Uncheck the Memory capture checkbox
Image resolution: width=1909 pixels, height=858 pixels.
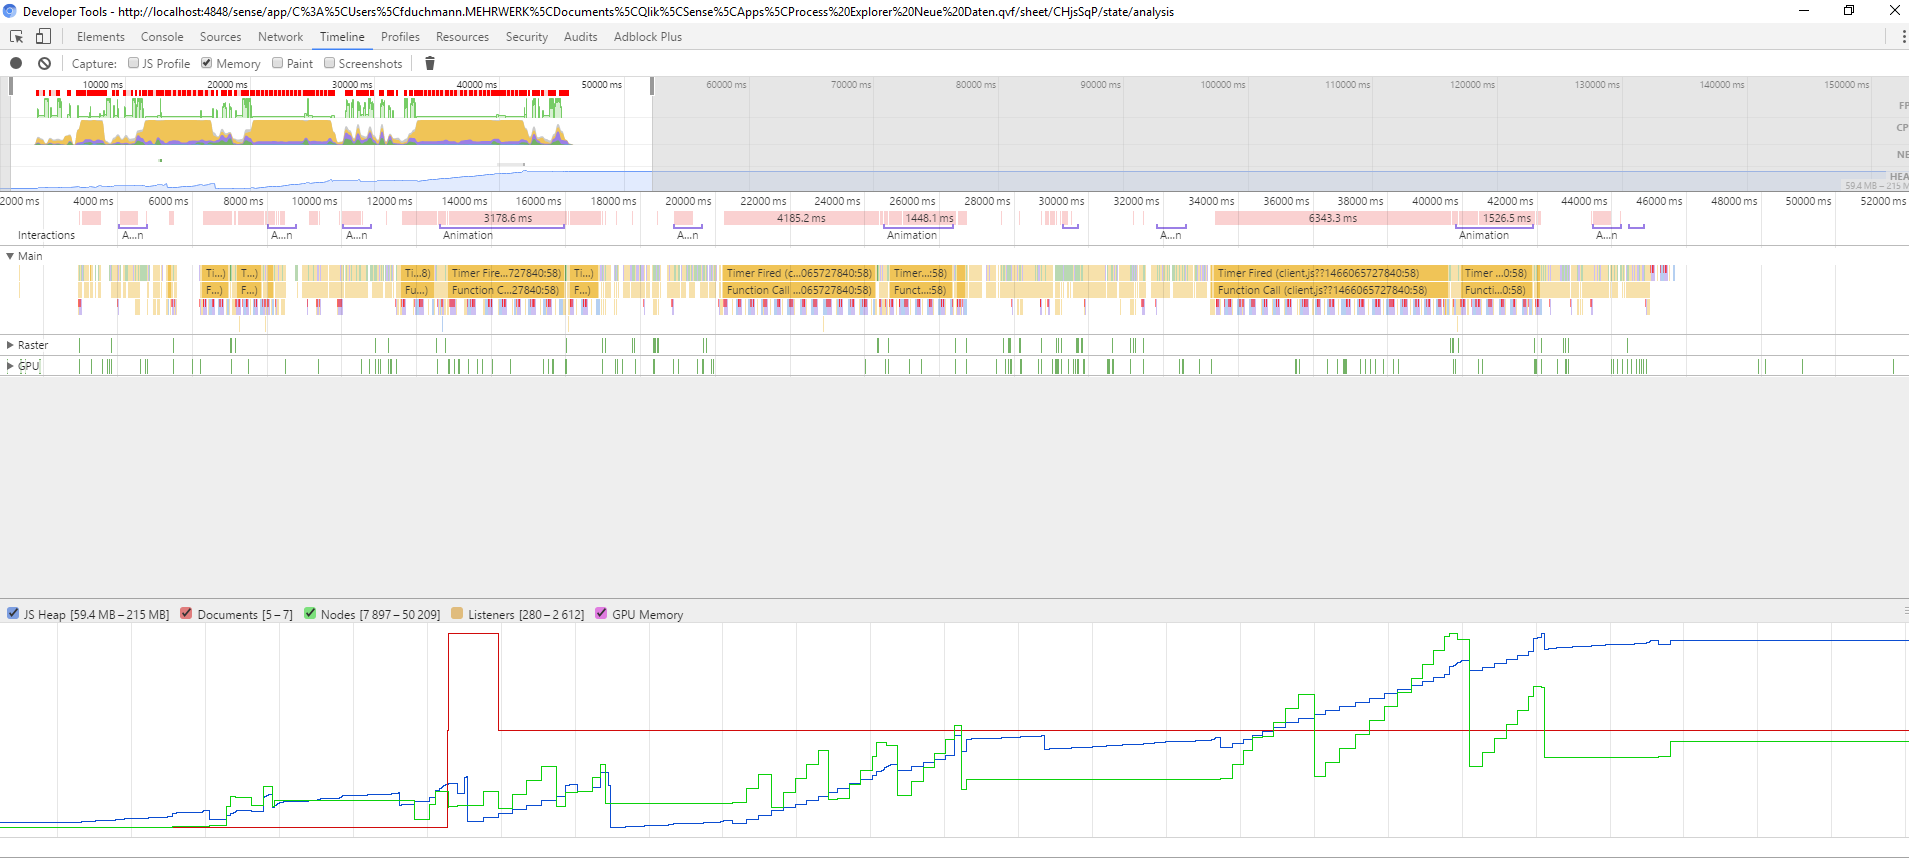pyautogui.click(x=207, y=63)
